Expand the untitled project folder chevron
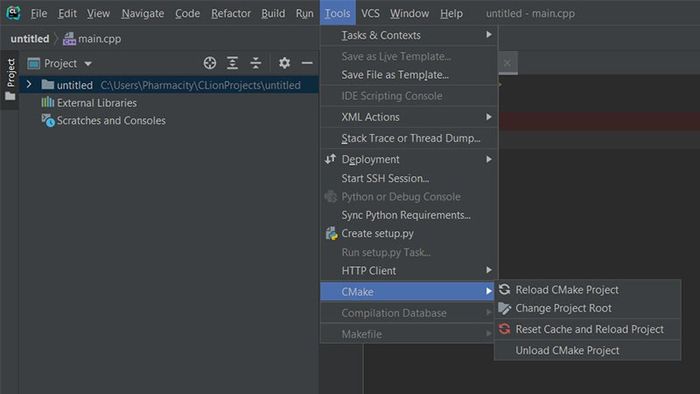Screen dimensions: 700x394 (29, 84)
